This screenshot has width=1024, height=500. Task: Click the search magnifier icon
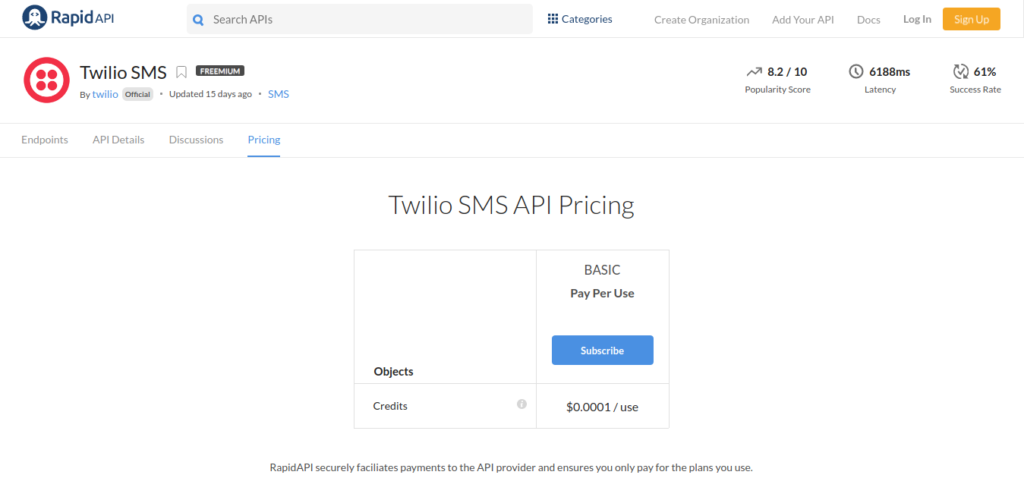[x=199, y=20]
